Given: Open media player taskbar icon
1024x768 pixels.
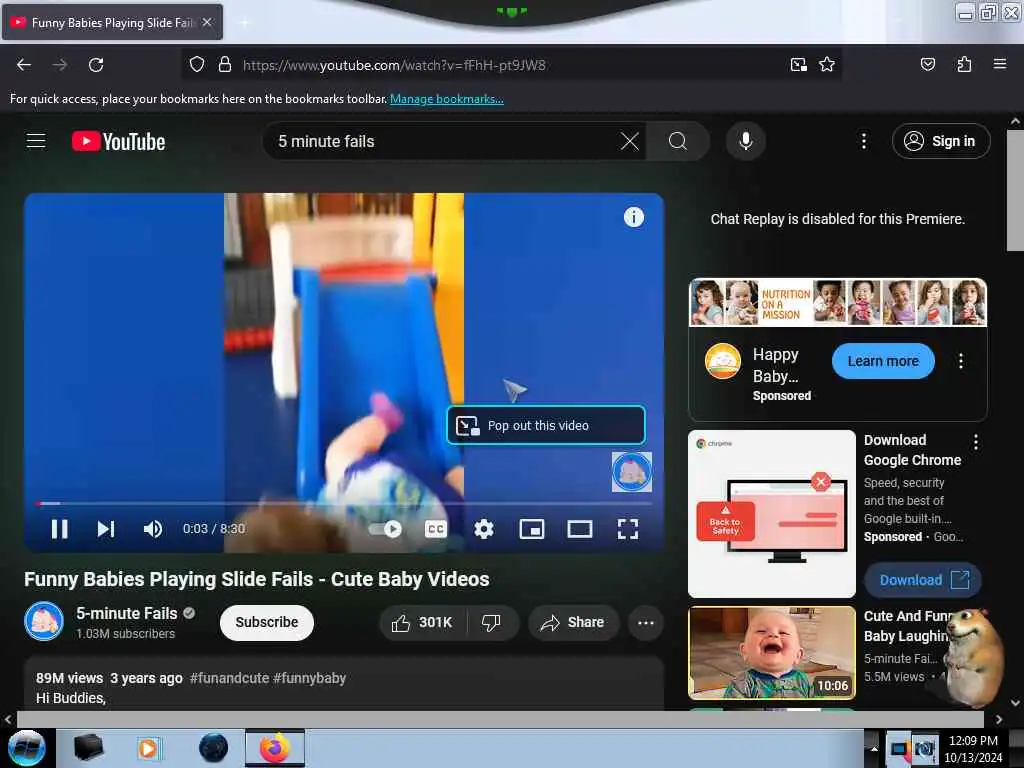Looking at the screenshot, I should point(148,748).
